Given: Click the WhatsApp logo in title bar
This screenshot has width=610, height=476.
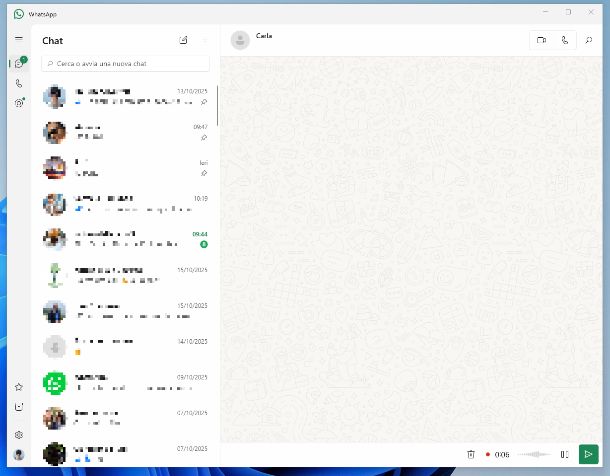Looking at the screenshot, I should 19,14.
